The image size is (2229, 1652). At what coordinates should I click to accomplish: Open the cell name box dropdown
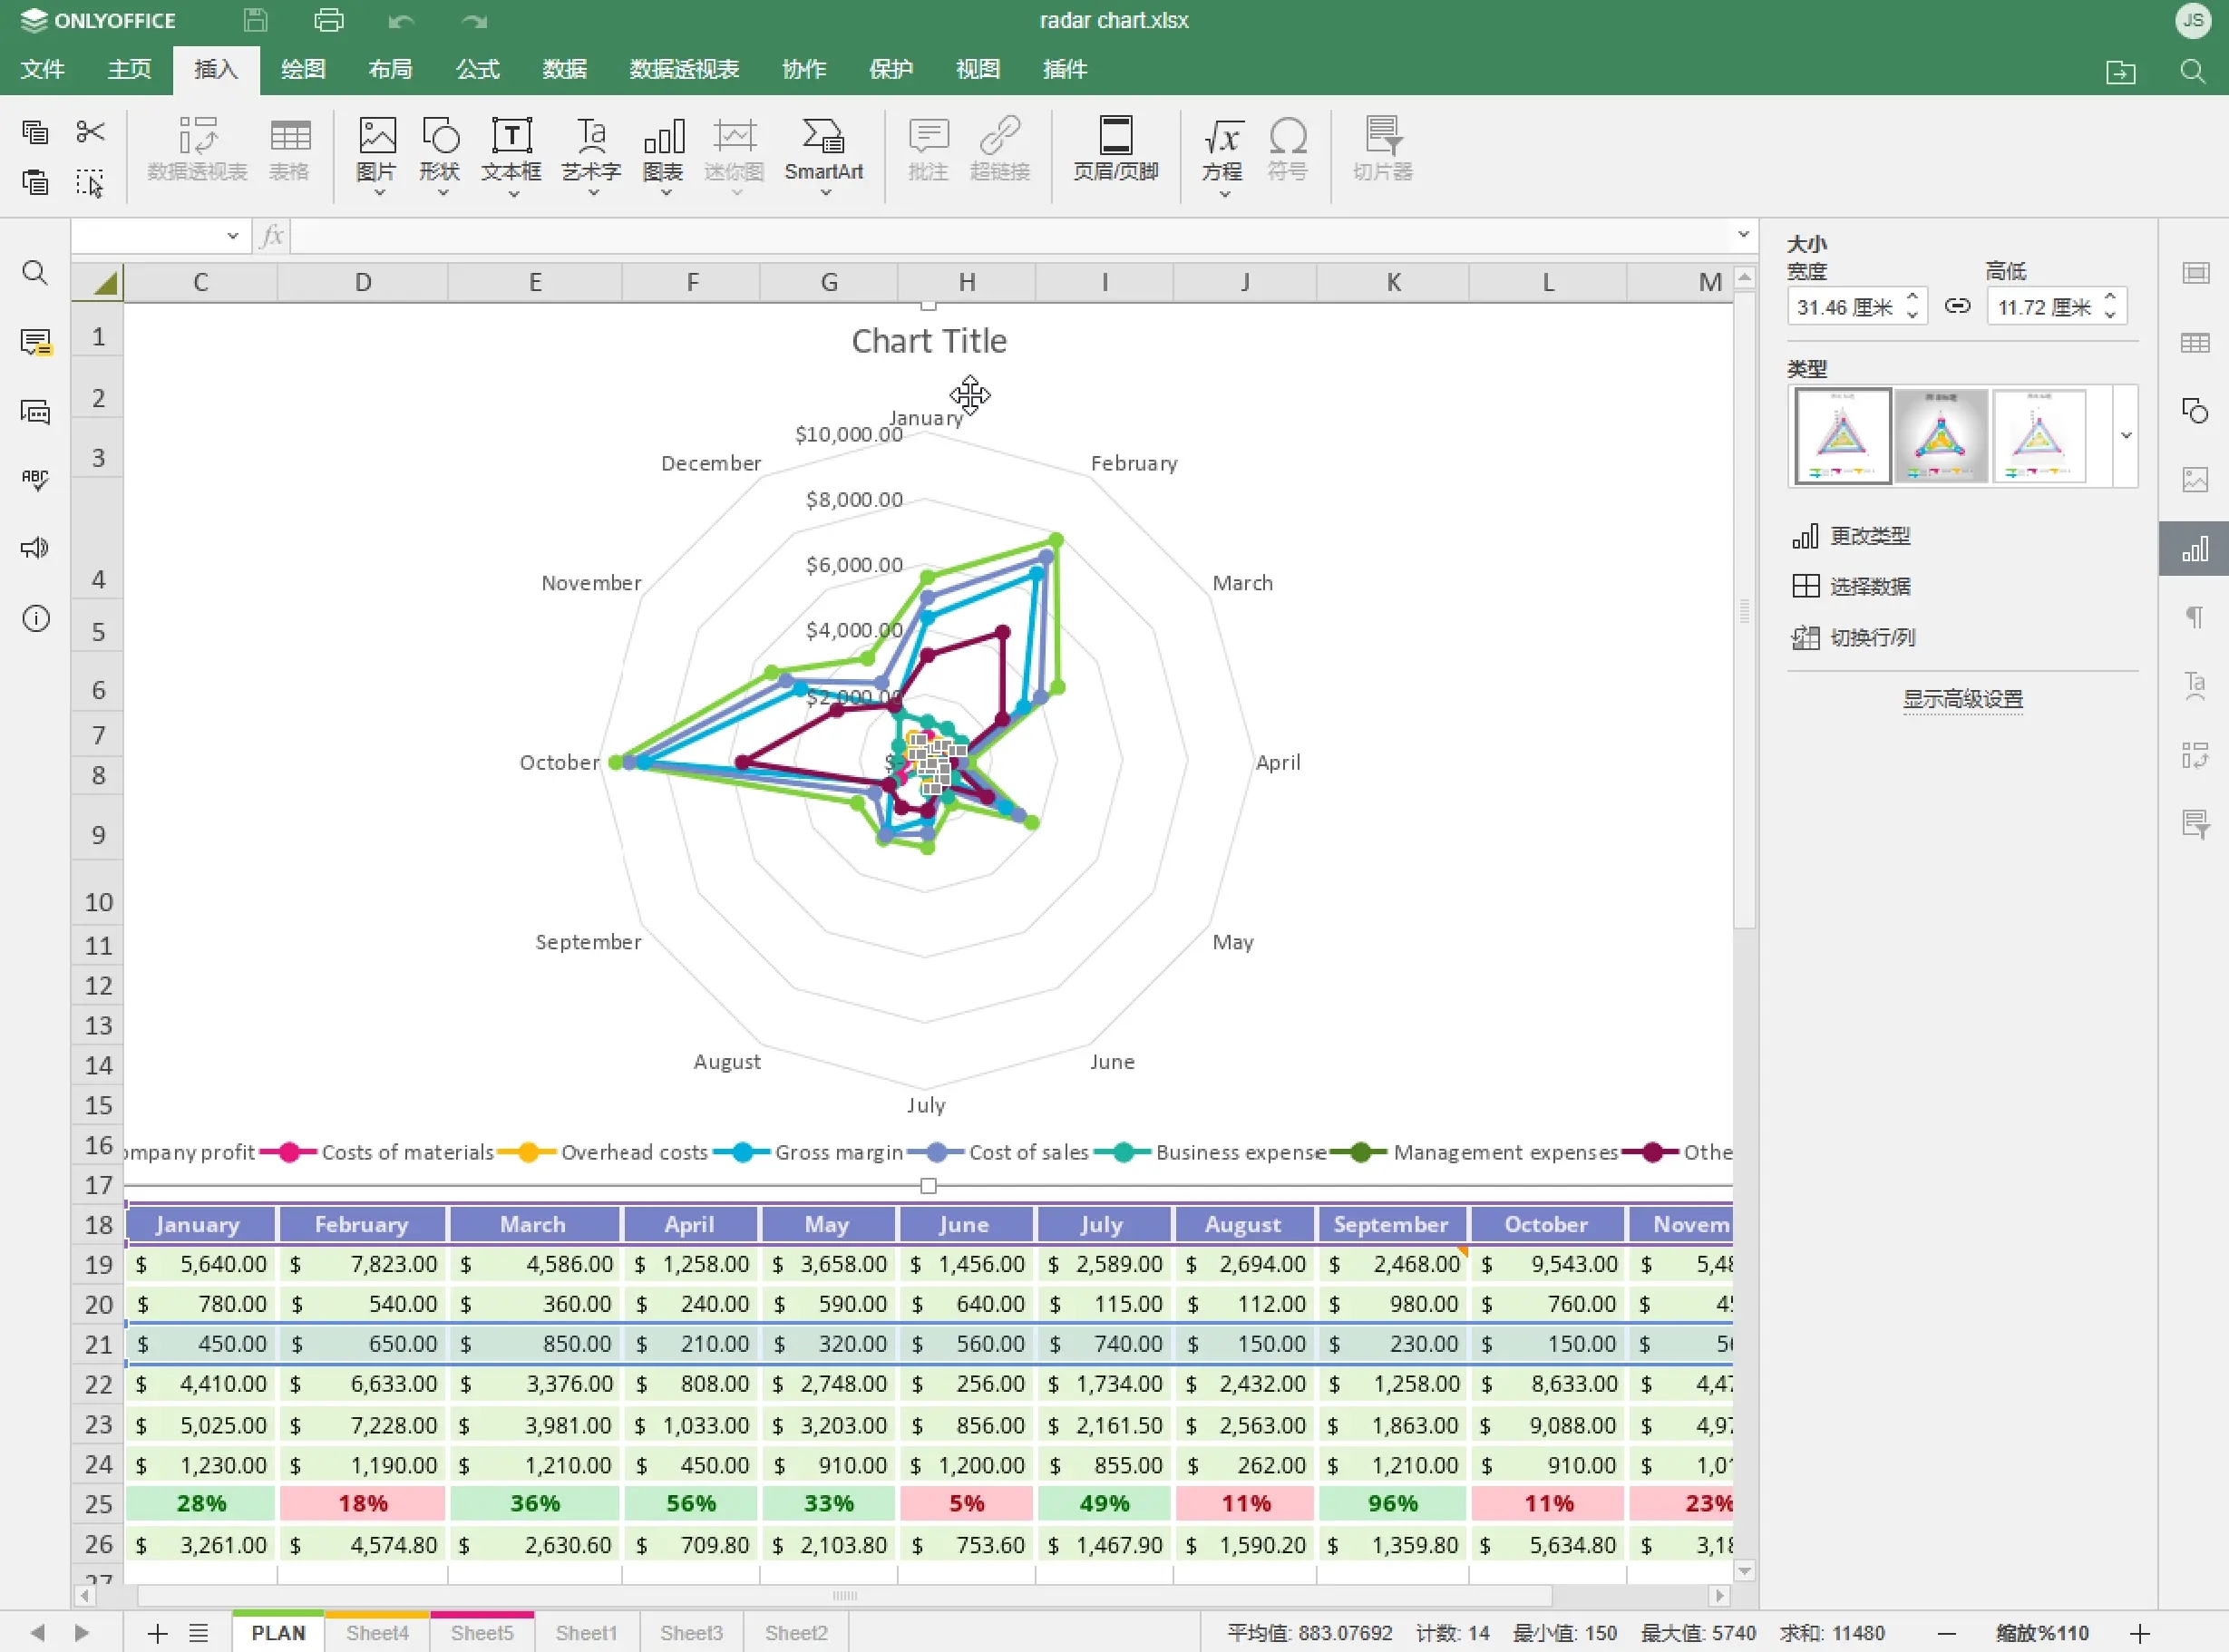tap(233, 236)
